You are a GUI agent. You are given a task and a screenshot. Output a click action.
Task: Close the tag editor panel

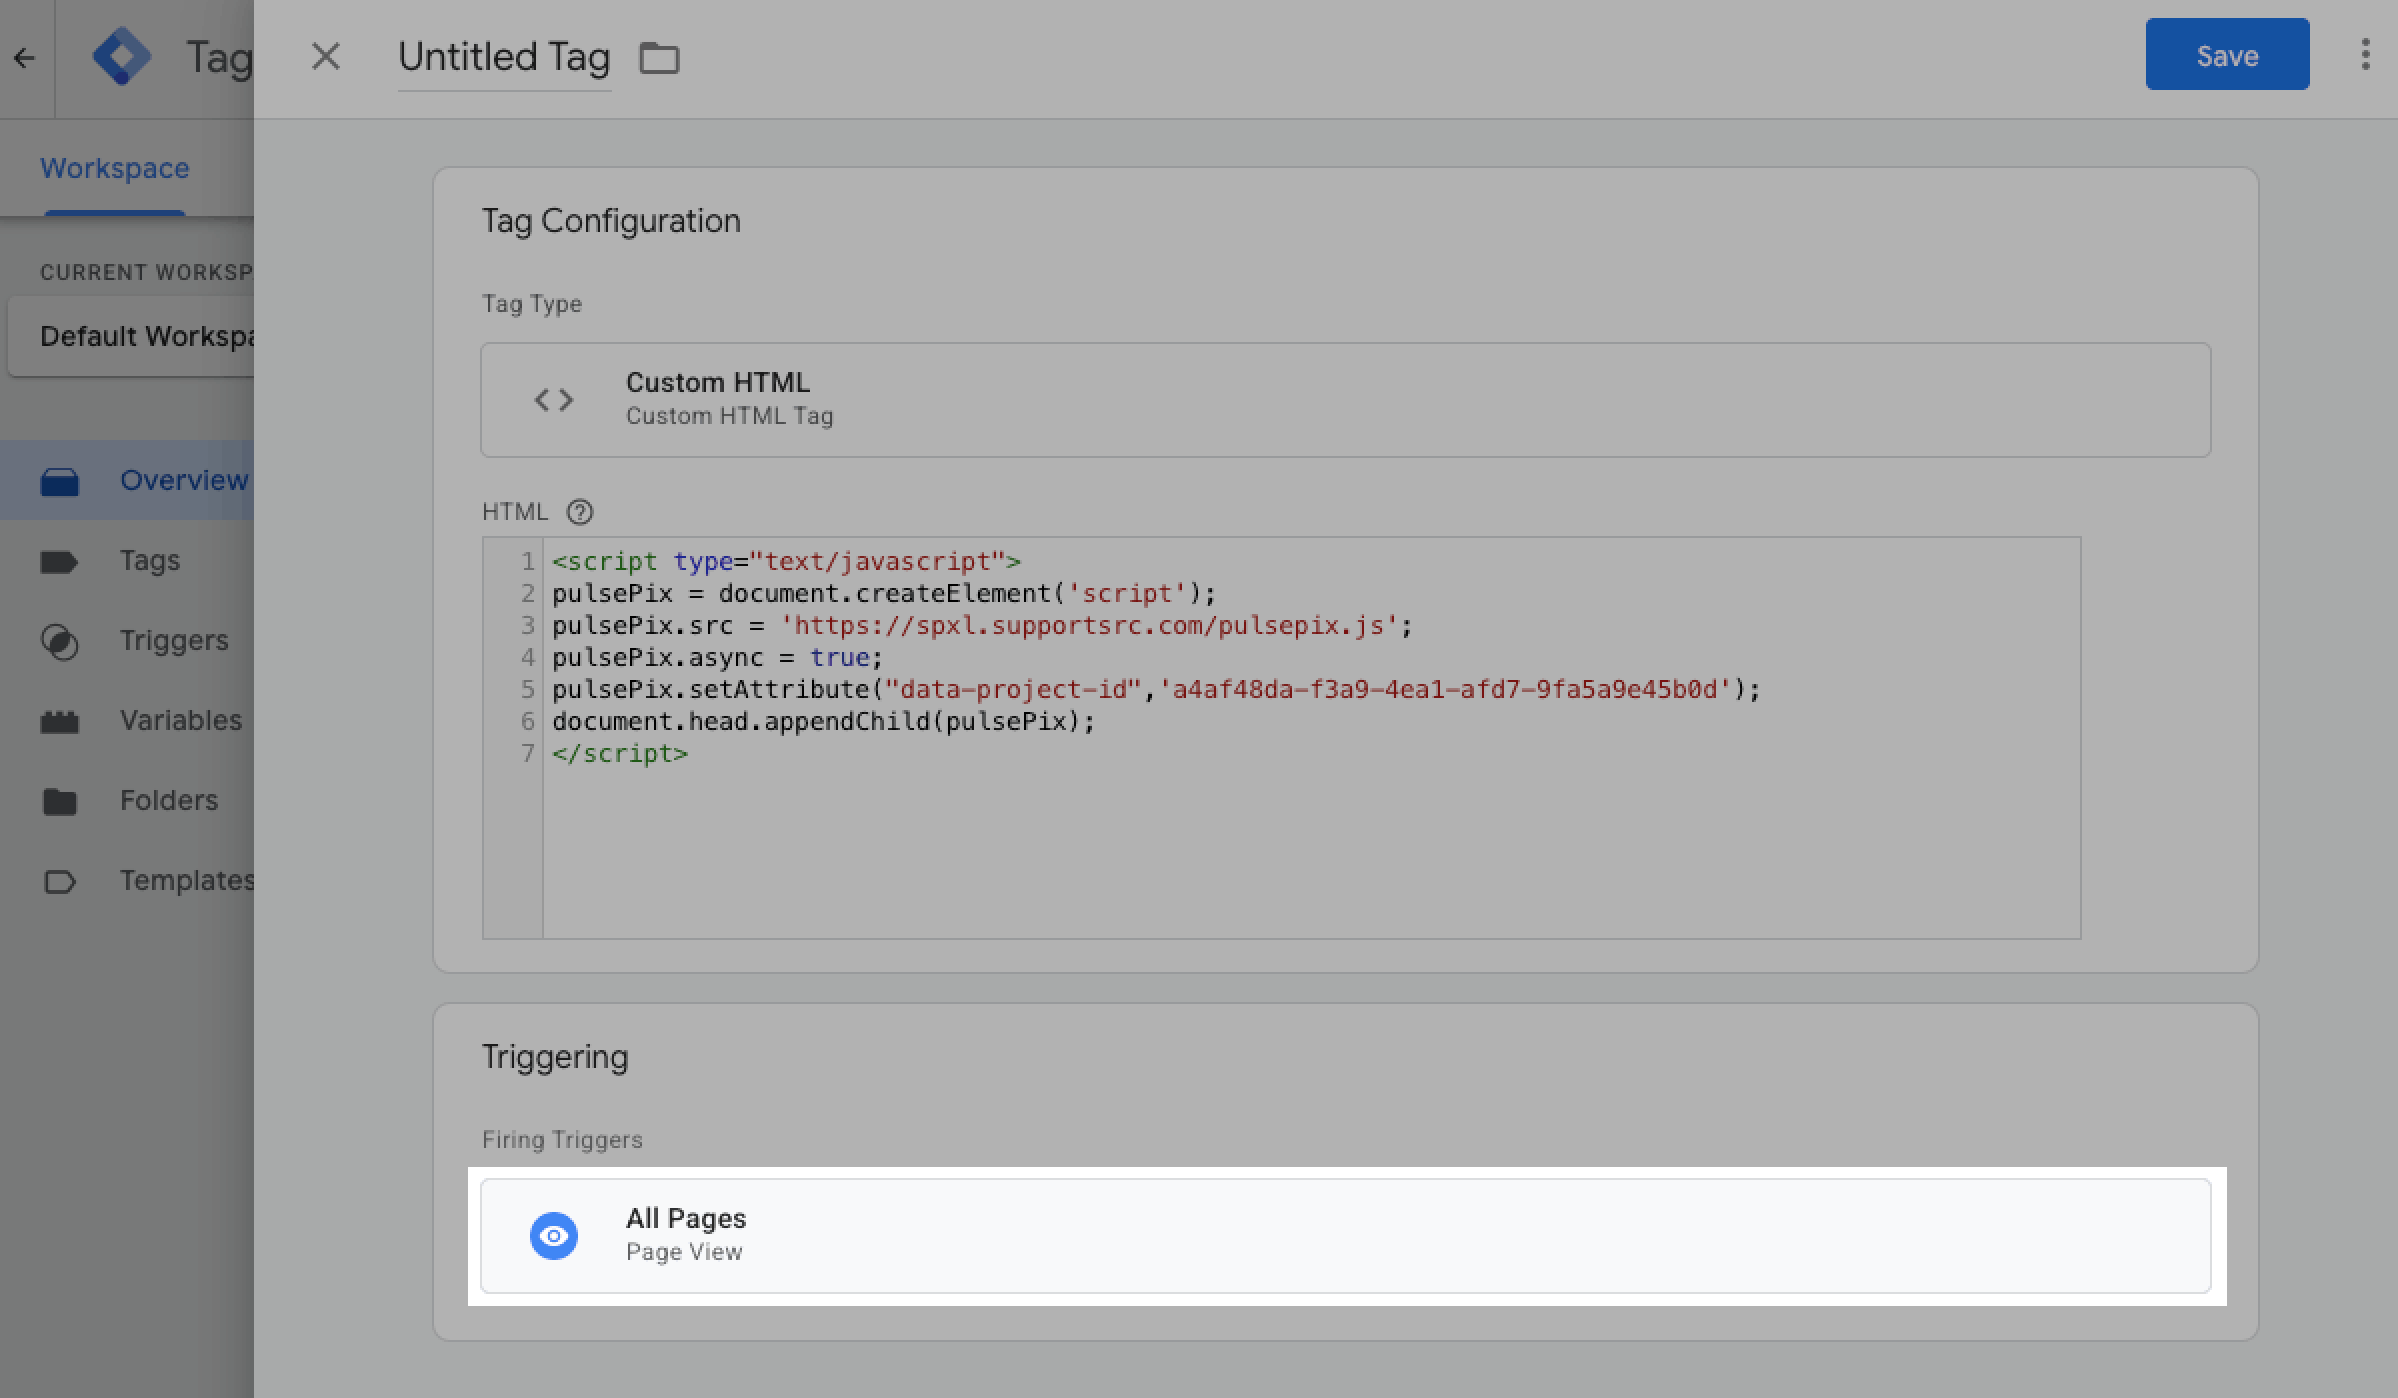325,57
